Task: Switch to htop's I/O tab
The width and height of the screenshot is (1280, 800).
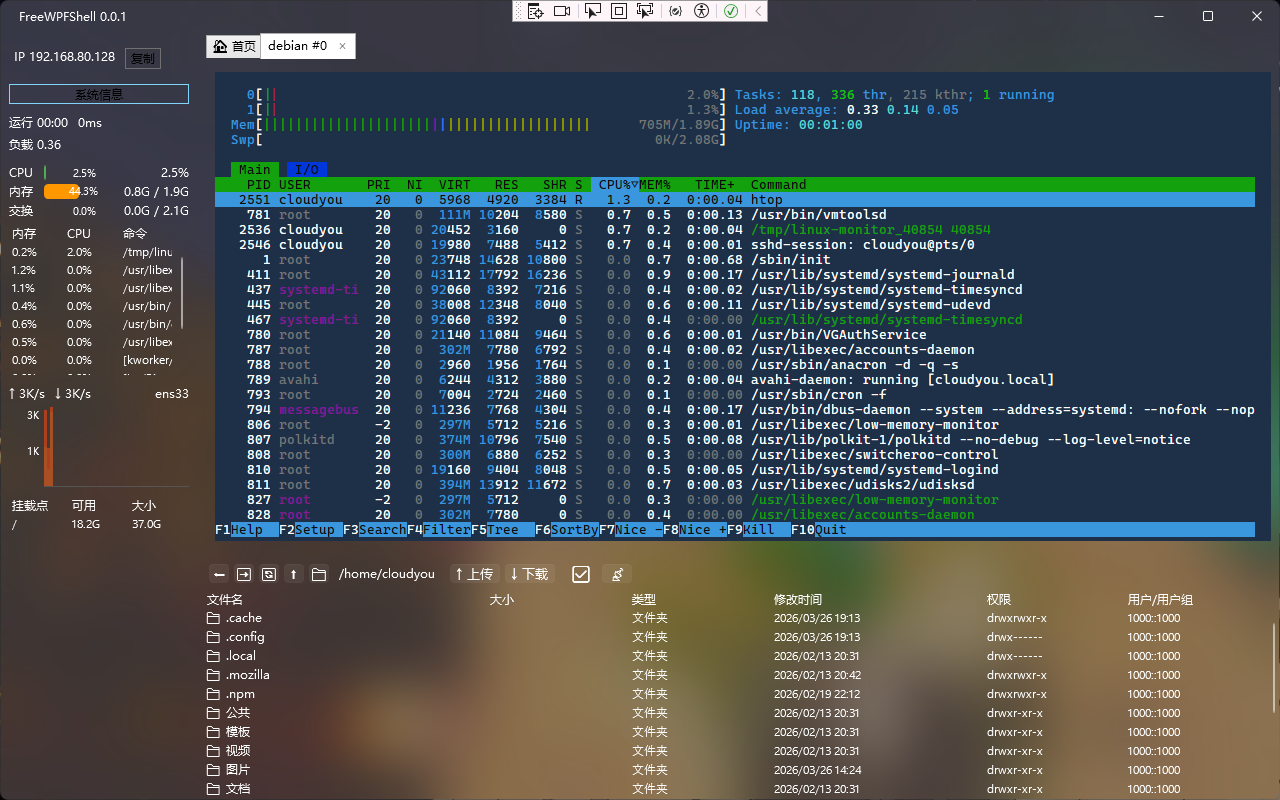Action: point(307,170)
